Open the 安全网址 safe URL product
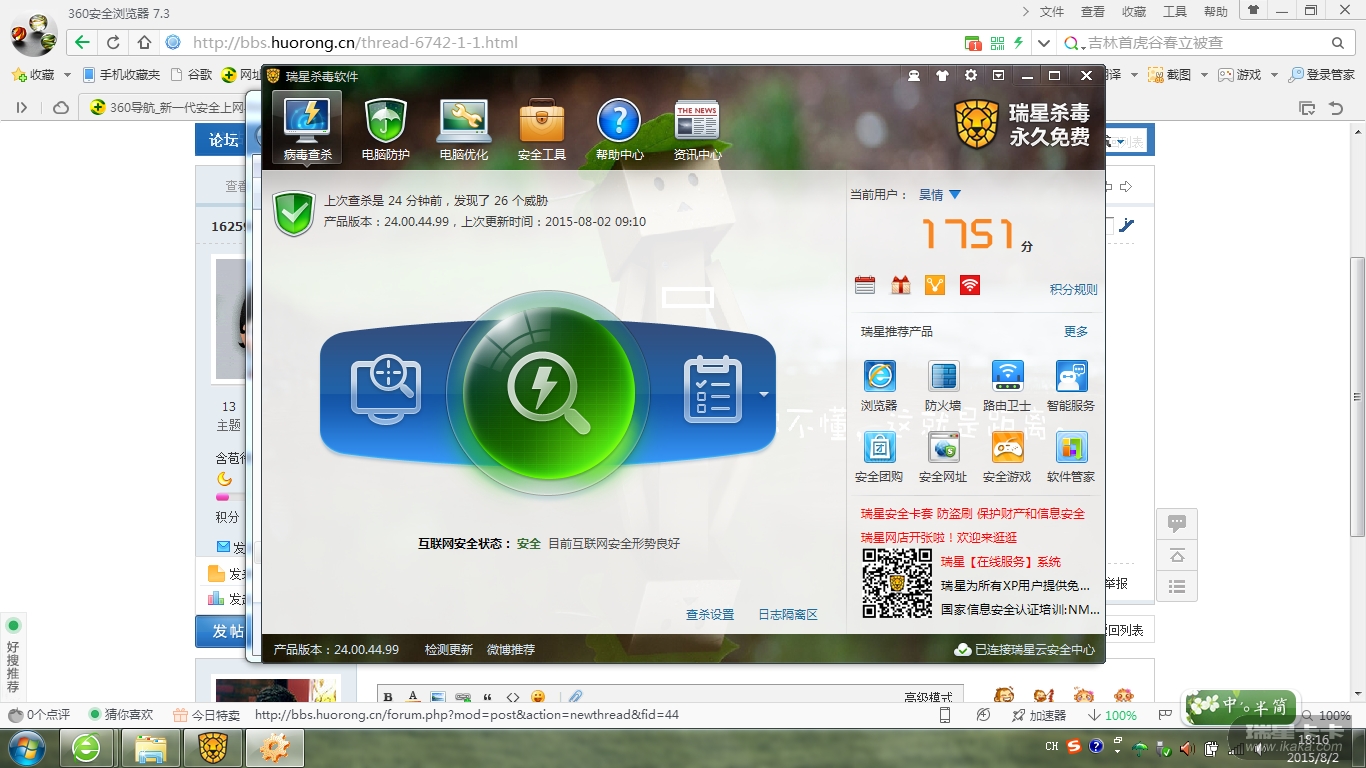This screenshot has height=768, width=1366. (943, 457)
